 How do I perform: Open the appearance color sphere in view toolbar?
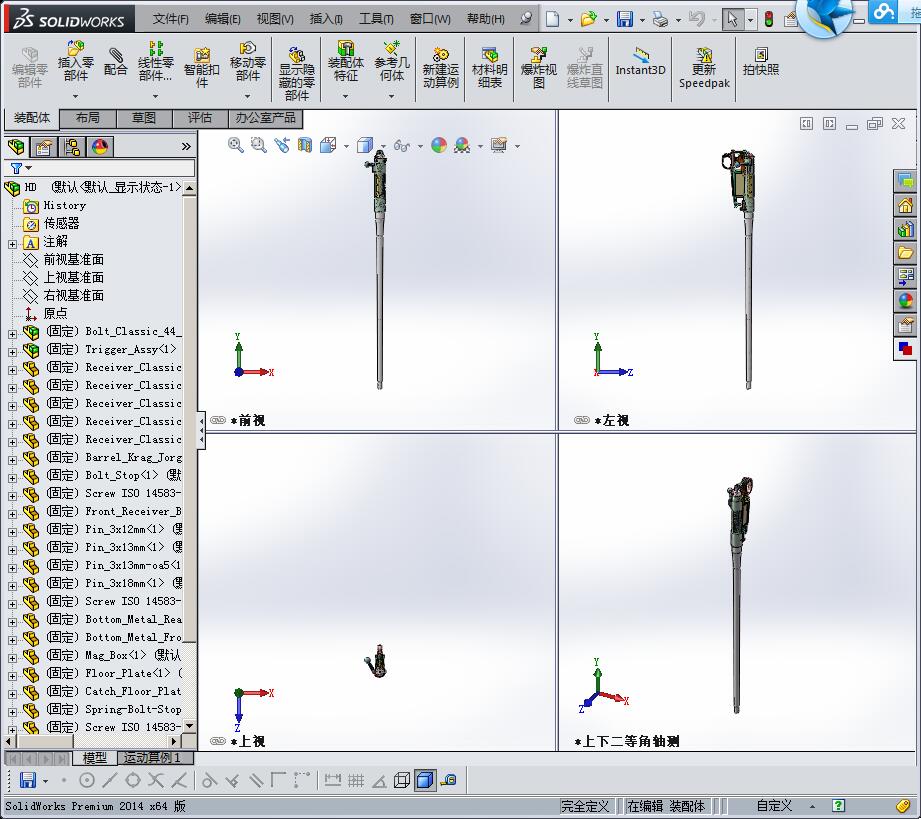click(x=439, y=145)
